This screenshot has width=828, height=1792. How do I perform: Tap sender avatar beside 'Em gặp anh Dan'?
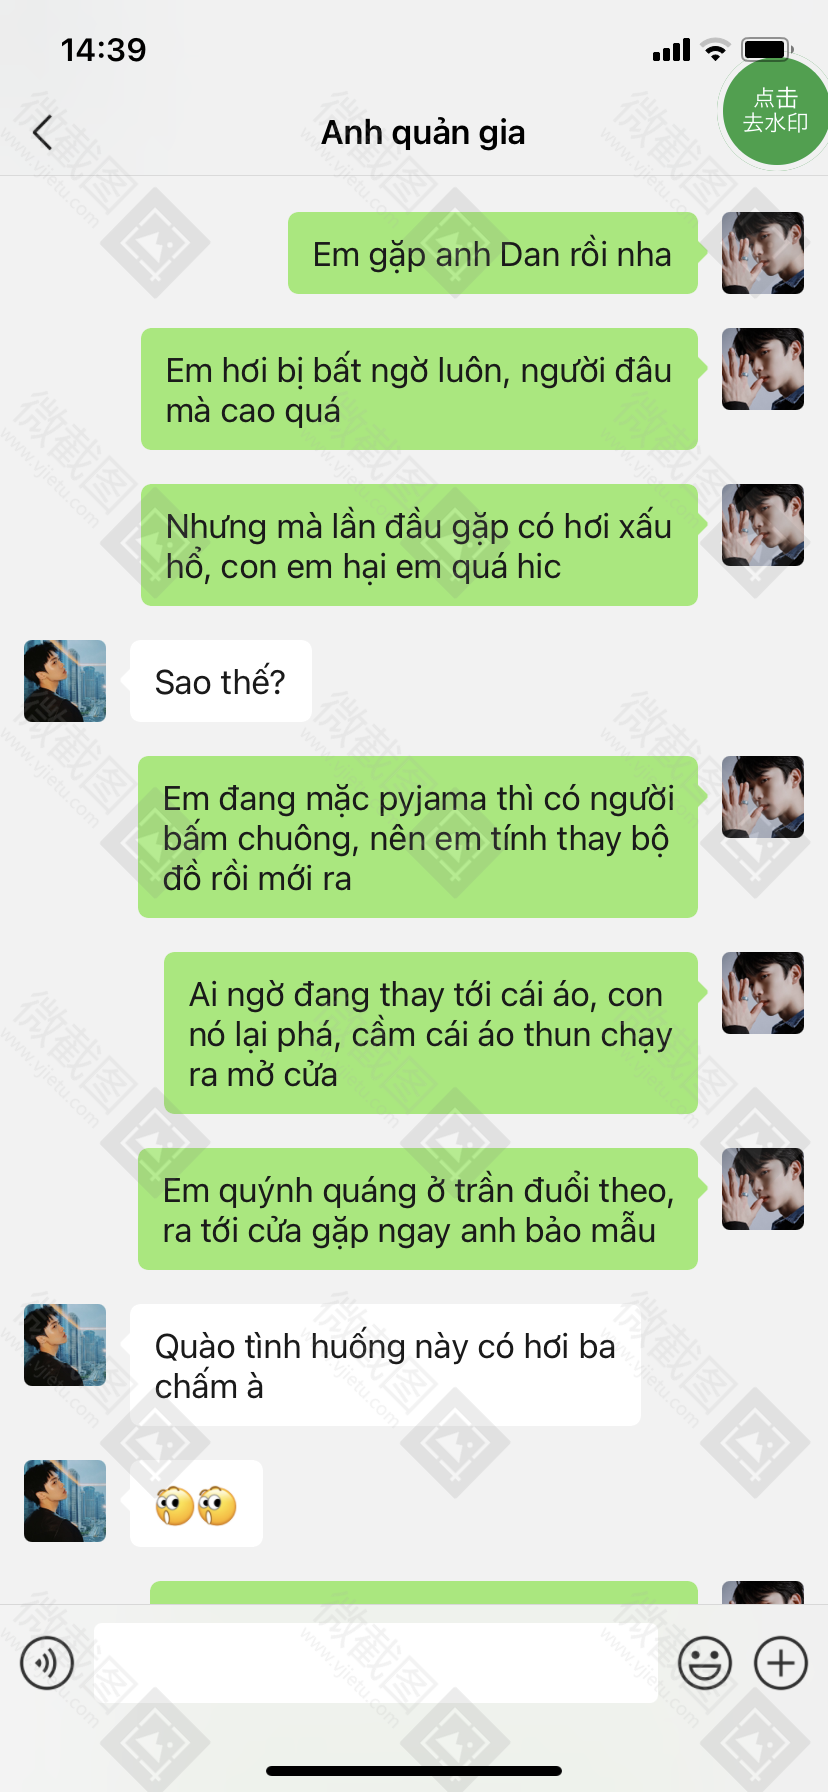pyautogui.click(x=763, y=253)
